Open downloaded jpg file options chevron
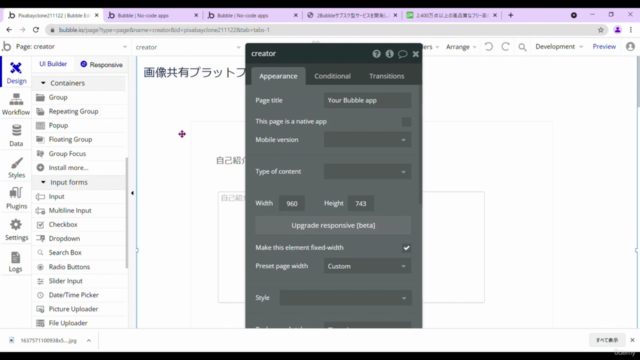 (x=89, y=340)
